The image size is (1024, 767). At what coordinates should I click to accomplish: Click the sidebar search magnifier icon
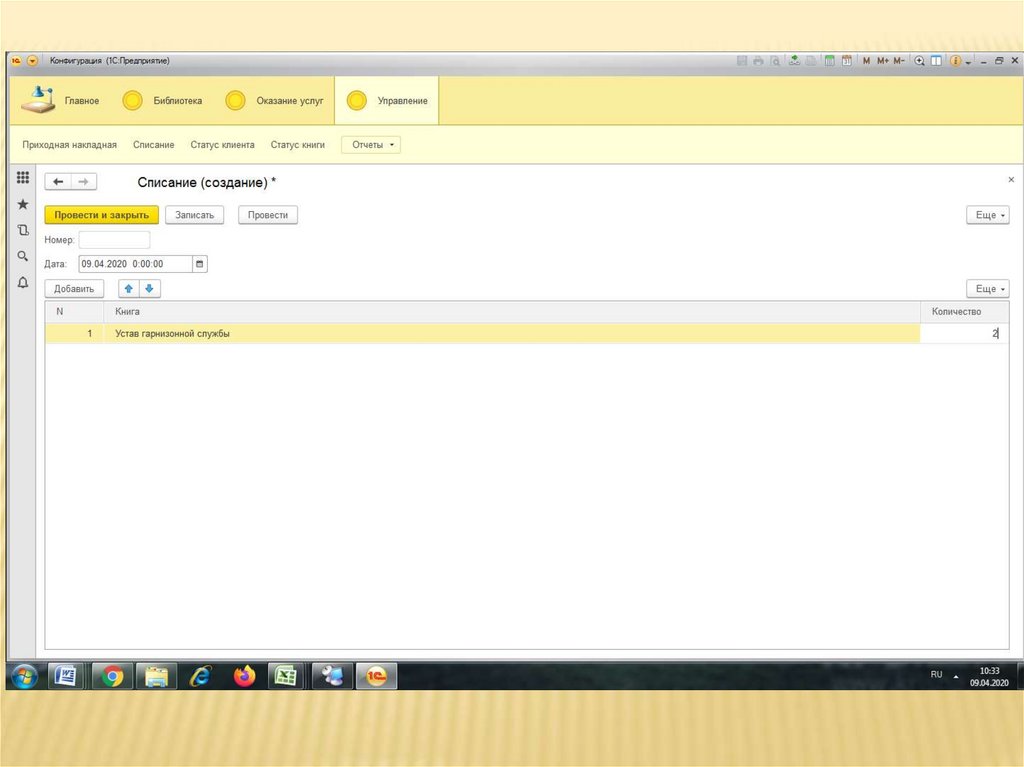(x=23, y=256)
